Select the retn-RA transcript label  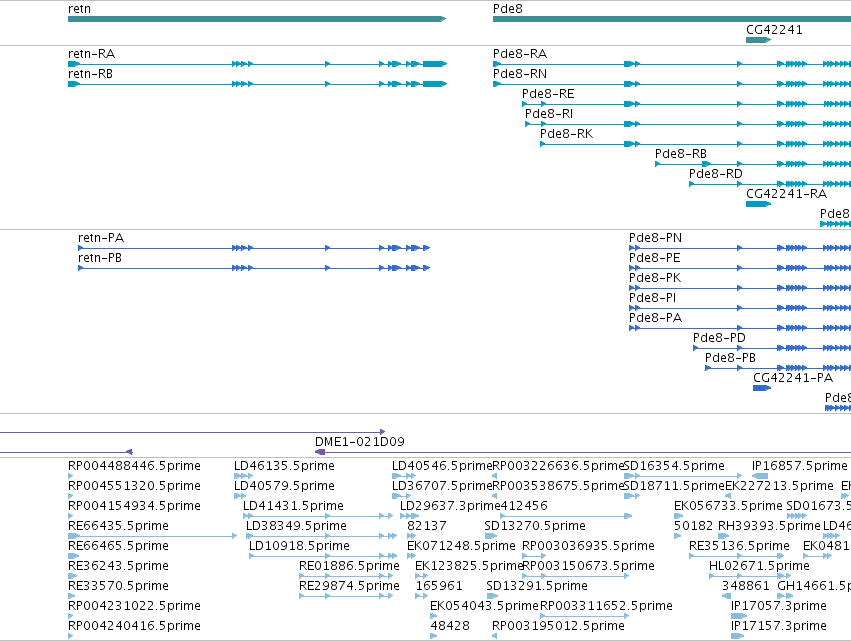tap(91, 54)
